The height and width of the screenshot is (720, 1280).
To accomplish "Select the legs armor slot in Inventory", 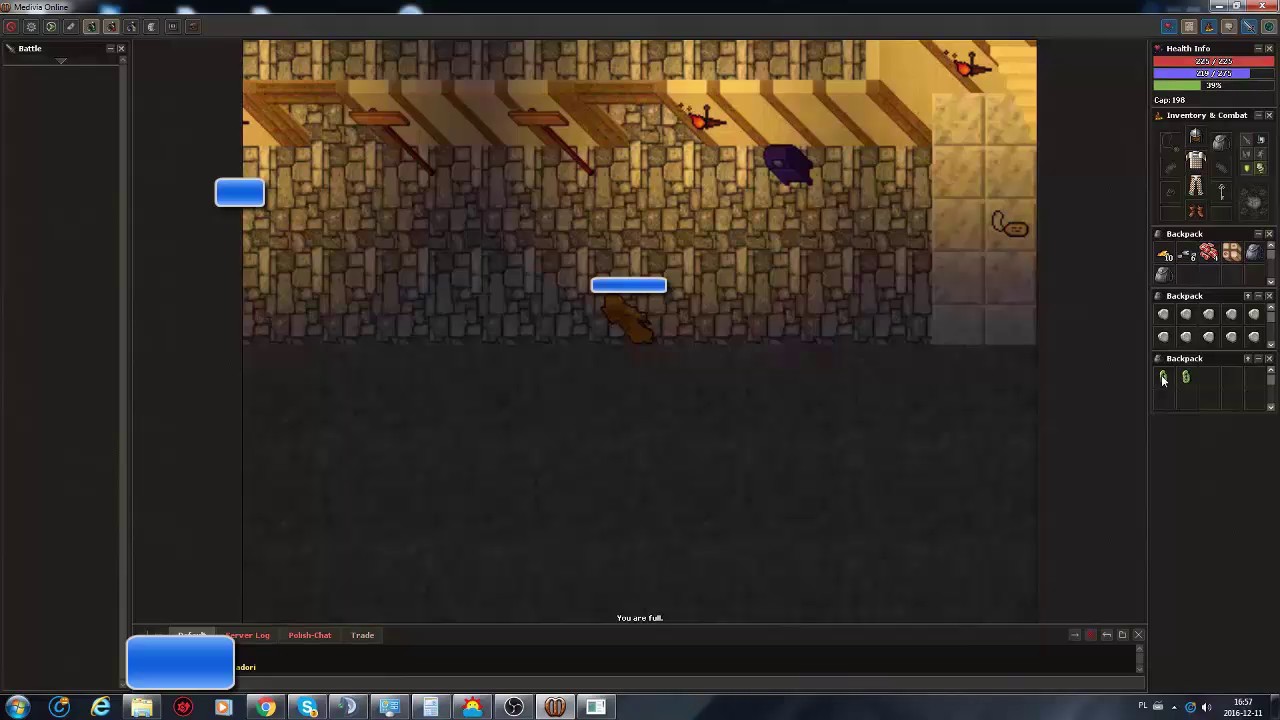I will coord(1196,187).
